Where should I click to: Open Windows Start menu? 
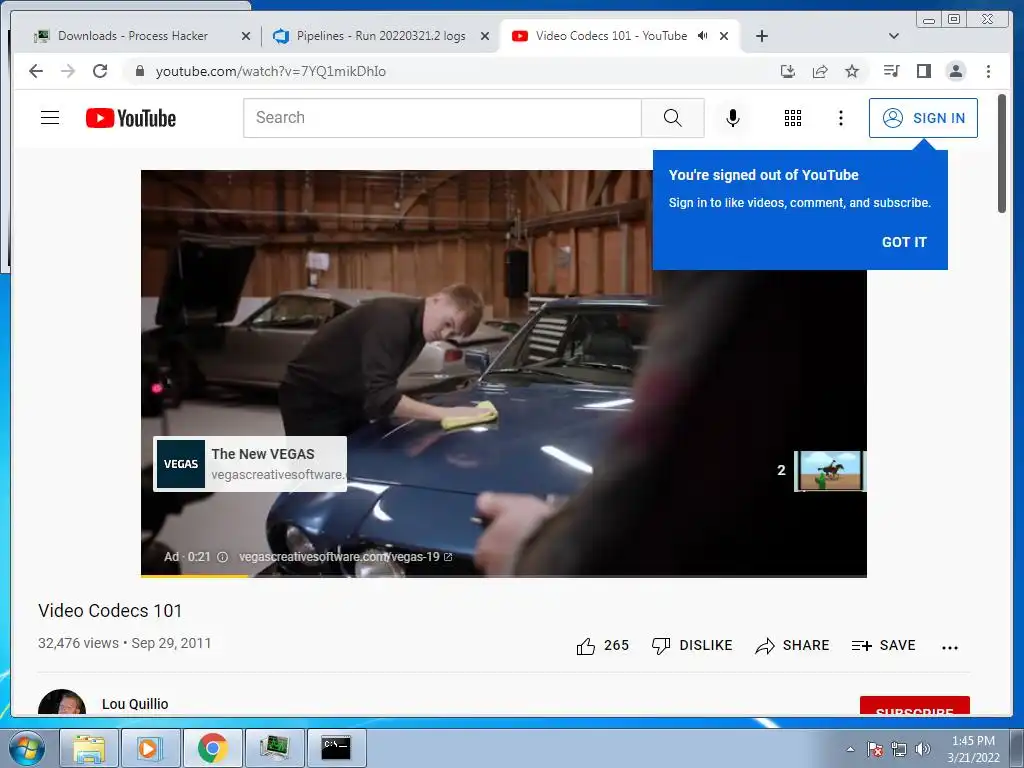coord(27,748)
